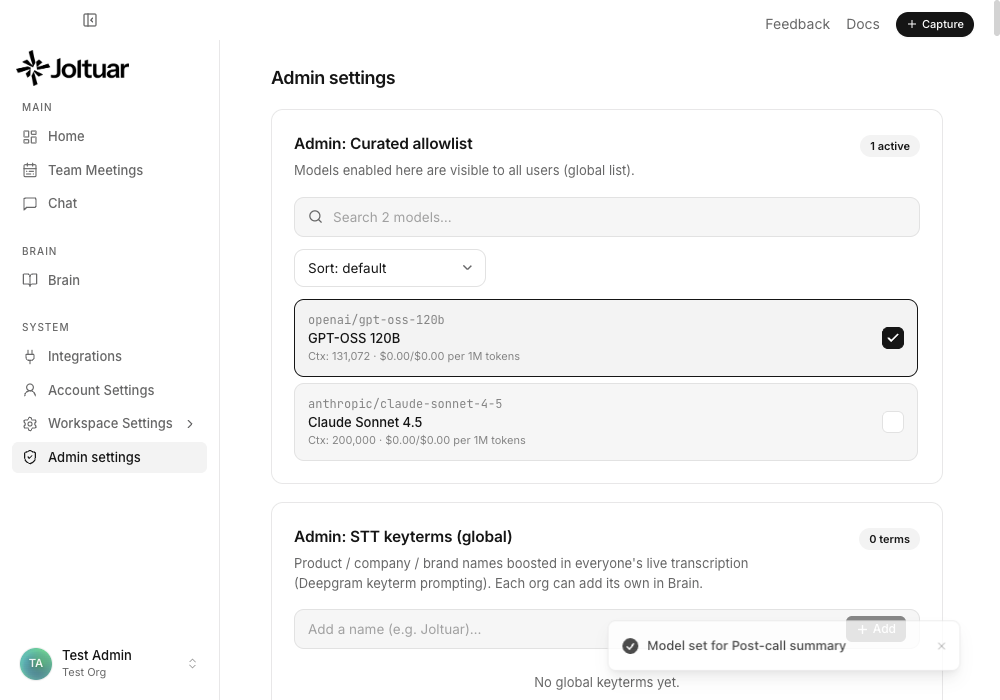The height and width of the screenshot is (700, 1000).
Task: Open the Test Admin account switcher
Action: click(109, 664)
